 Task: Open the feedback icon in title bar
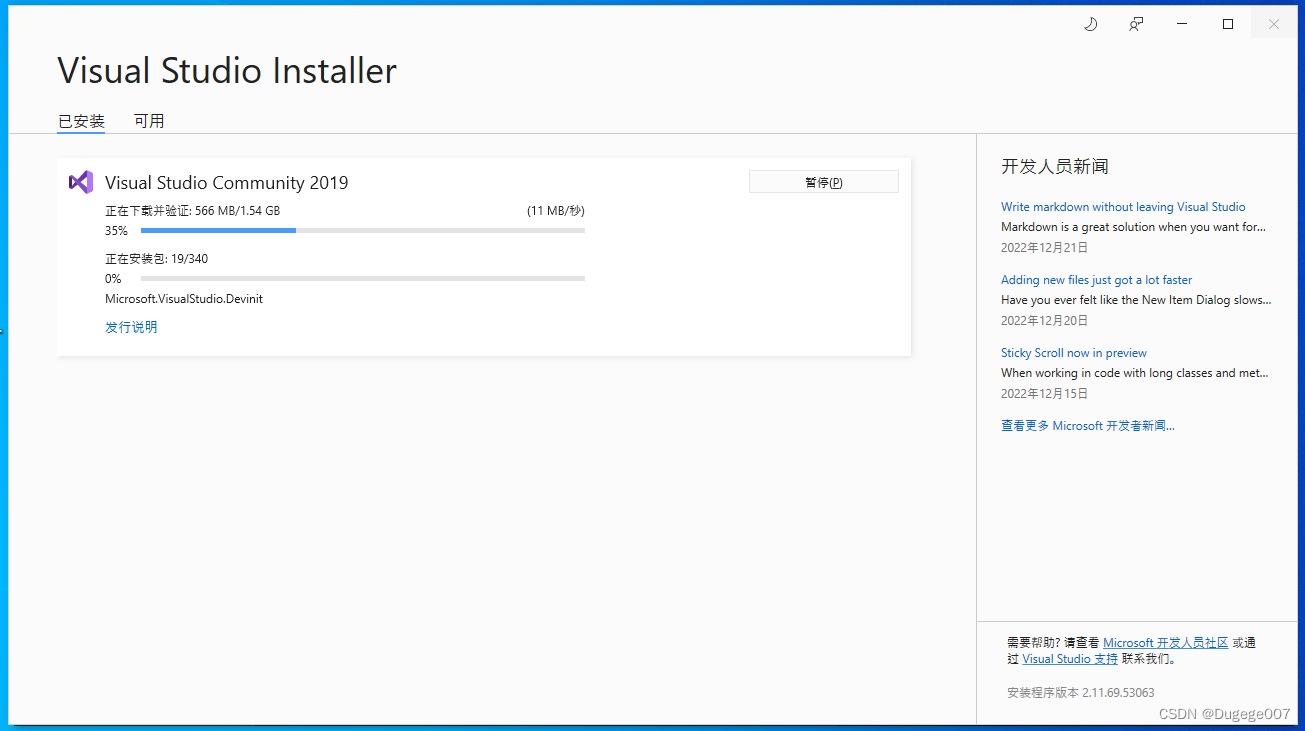point(1136,24)
